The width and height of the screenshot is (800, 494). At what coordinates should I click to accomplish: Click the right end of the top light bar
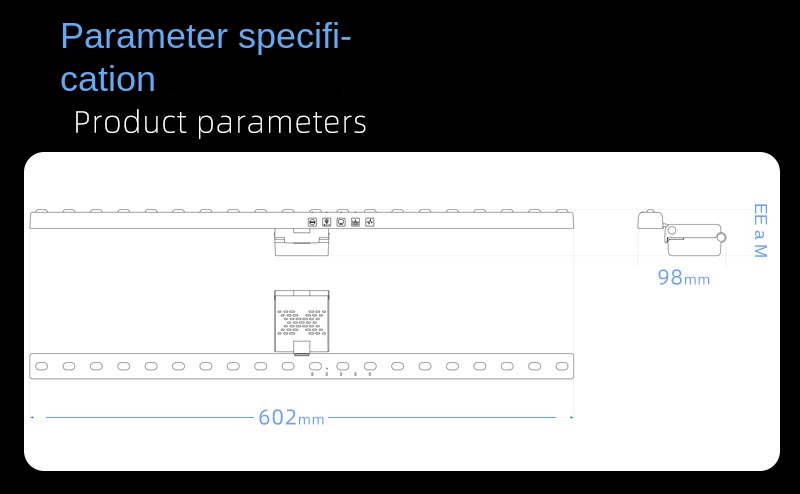point(568,221)
